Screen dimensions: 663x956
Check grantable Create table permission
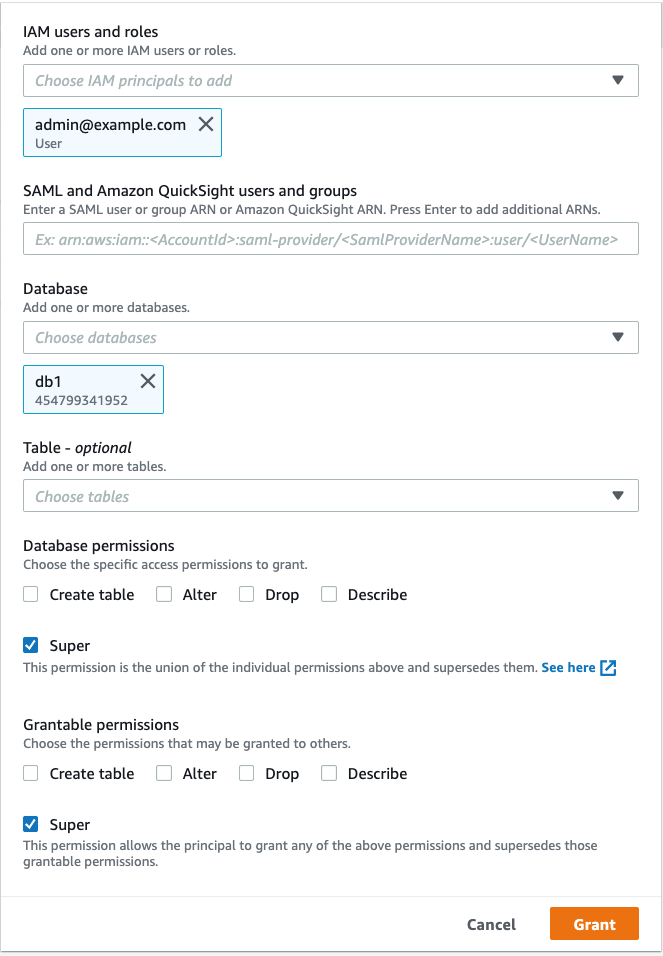(x=31, y=774)
